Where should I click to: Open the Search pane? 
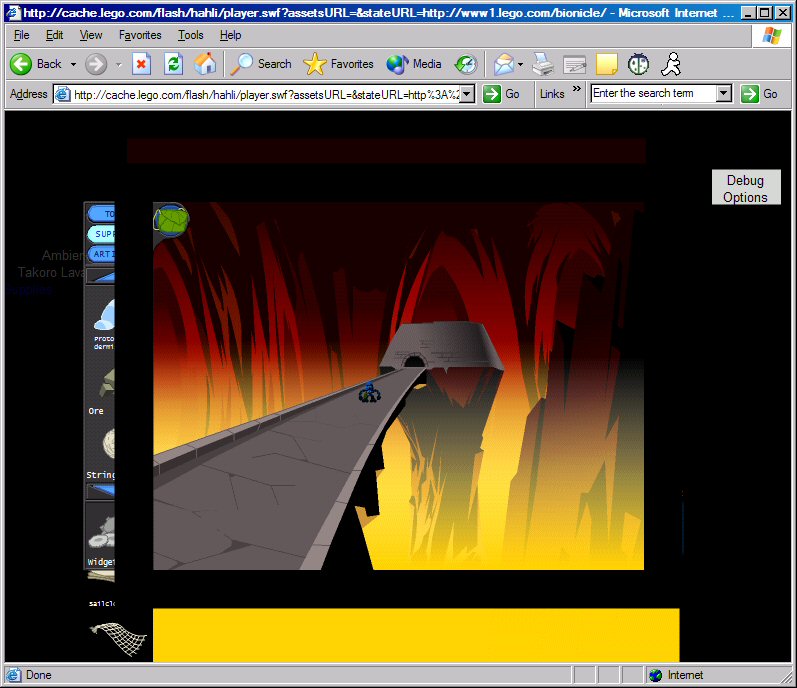point(261,64)
